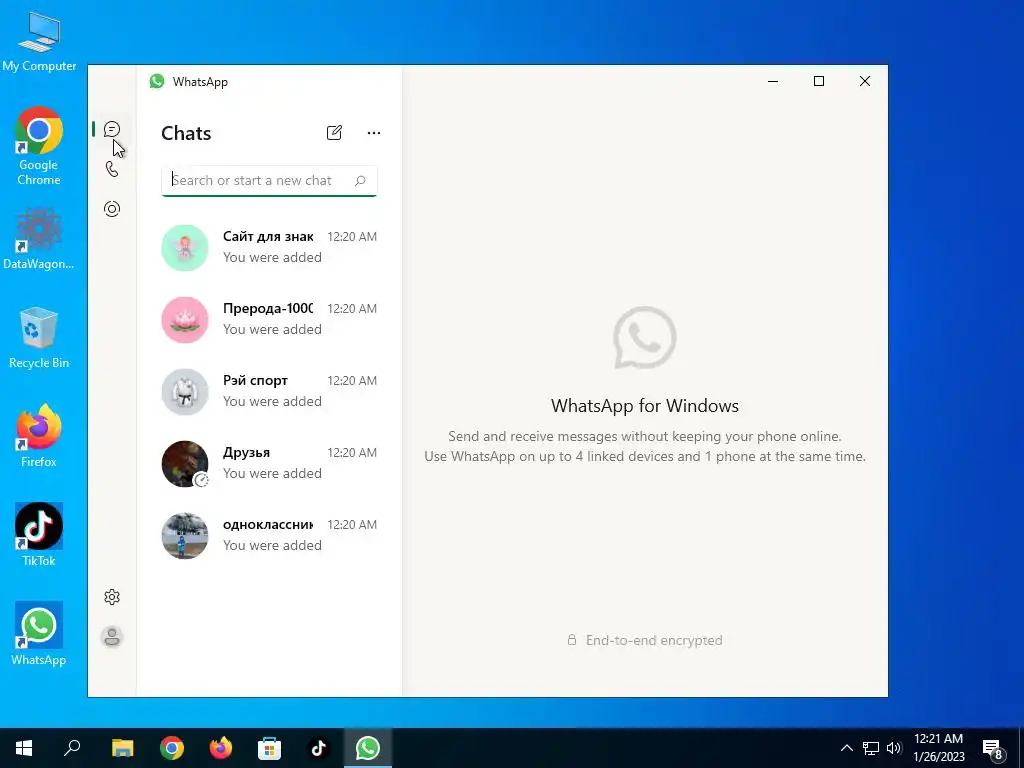Open the одноклассники chat
This screenshot has width=1024, height=768.
coord(269,536)
